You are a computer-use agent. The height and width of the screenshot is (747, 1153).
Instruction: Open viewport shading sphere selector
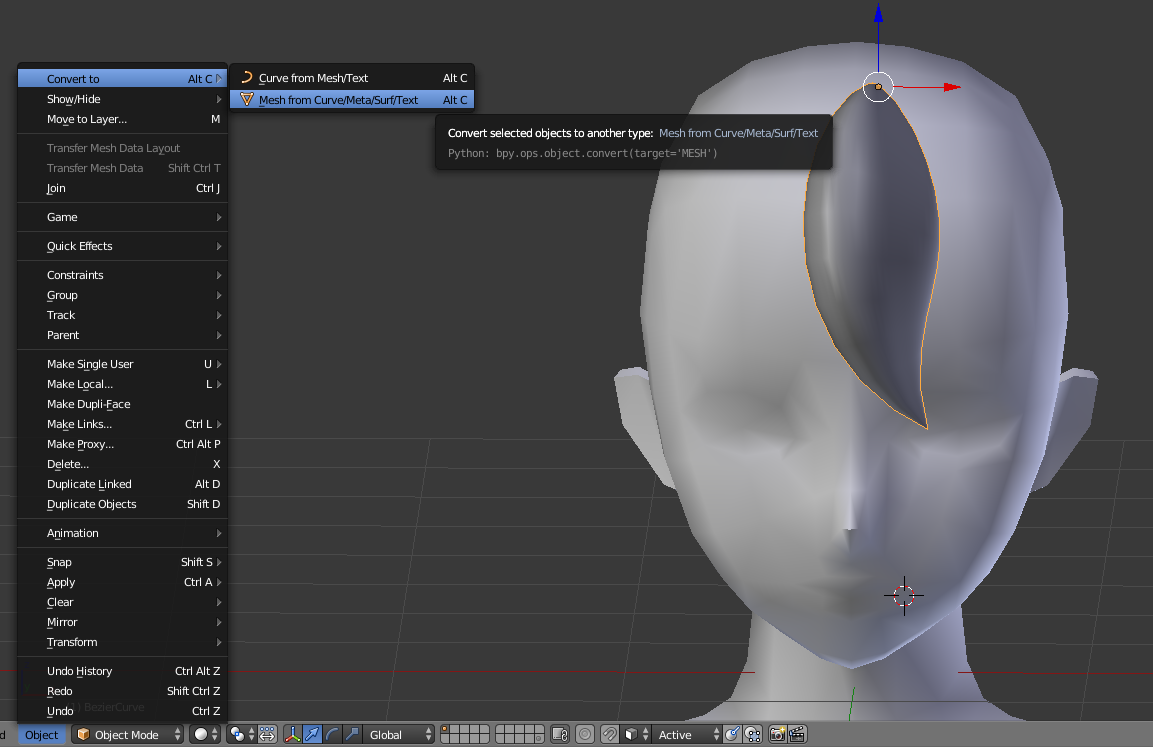pyautogui.click(x=204, y=735)
